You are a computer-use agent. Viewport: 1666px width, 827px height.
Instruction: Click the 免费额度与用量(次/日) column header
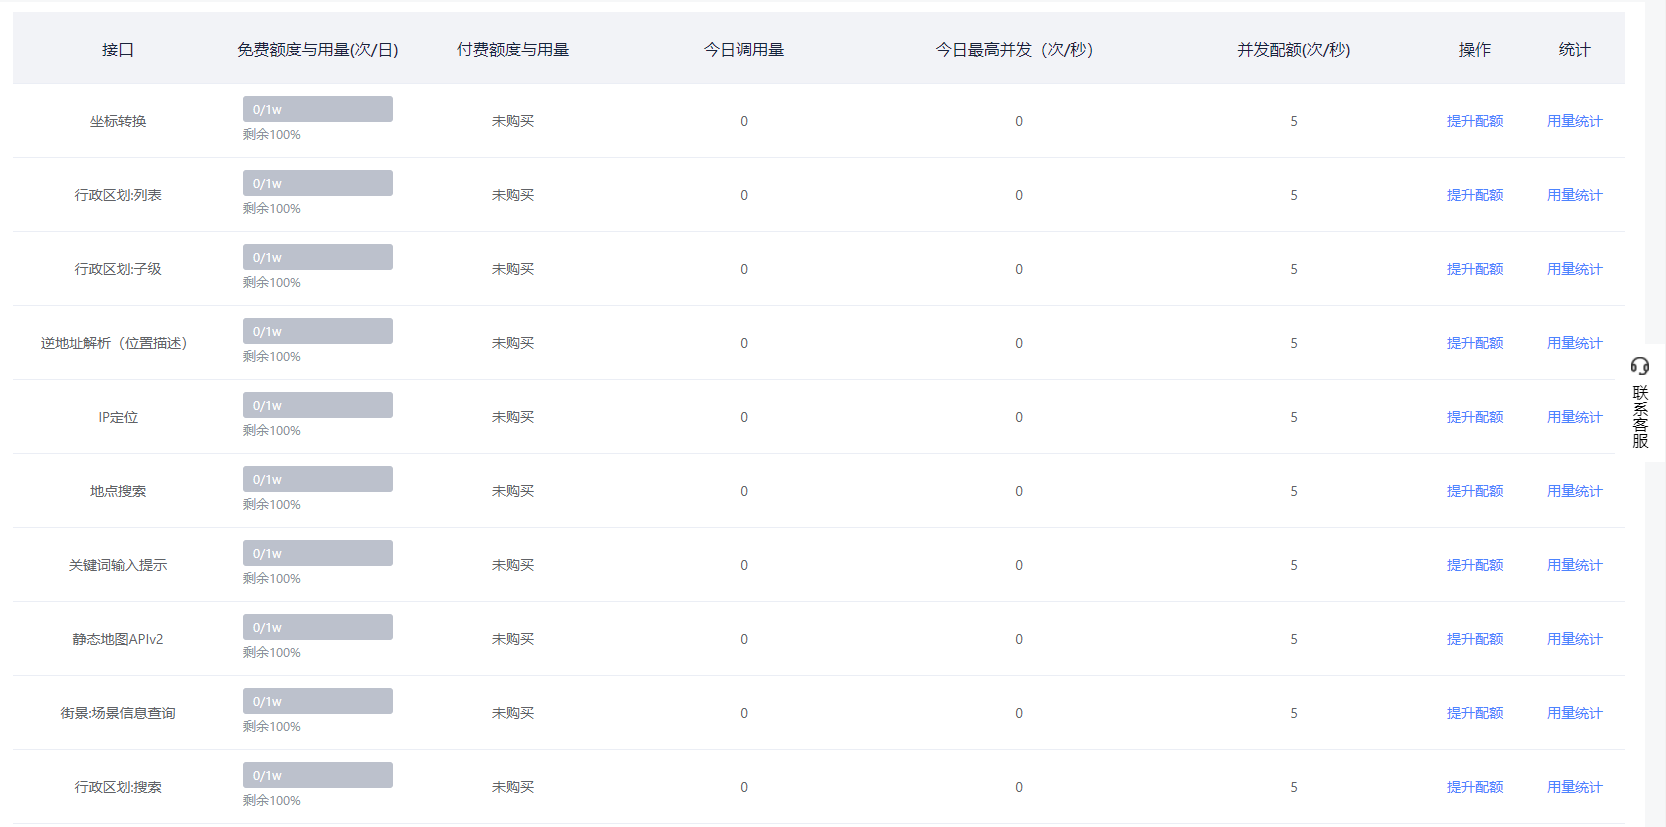[318, 49]
